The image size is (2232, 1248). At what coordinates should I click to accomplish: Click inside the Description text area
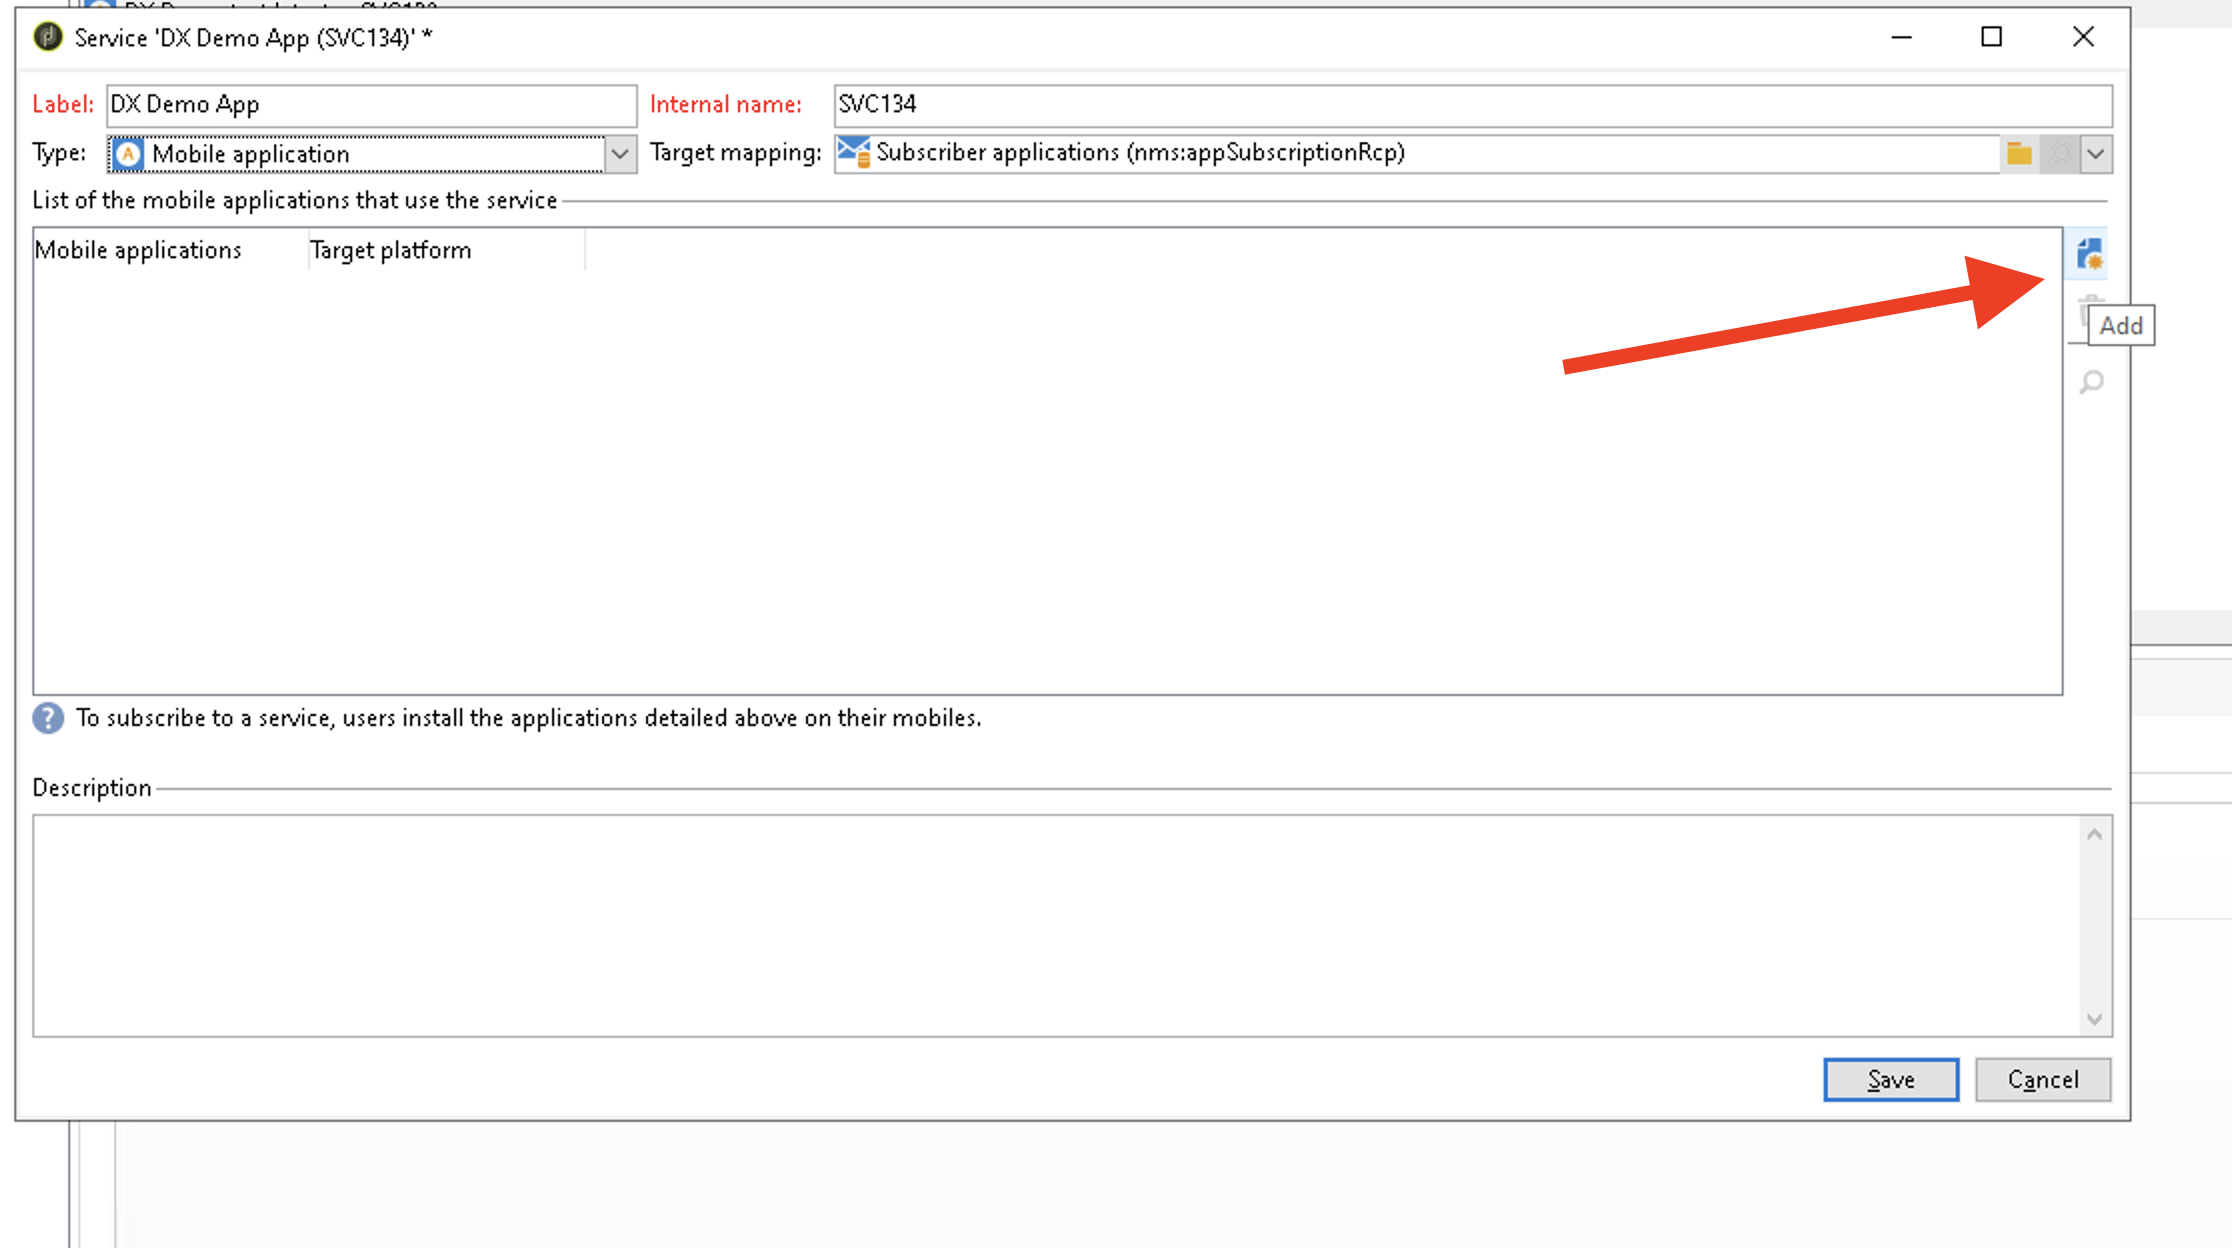coord(1057,926)
